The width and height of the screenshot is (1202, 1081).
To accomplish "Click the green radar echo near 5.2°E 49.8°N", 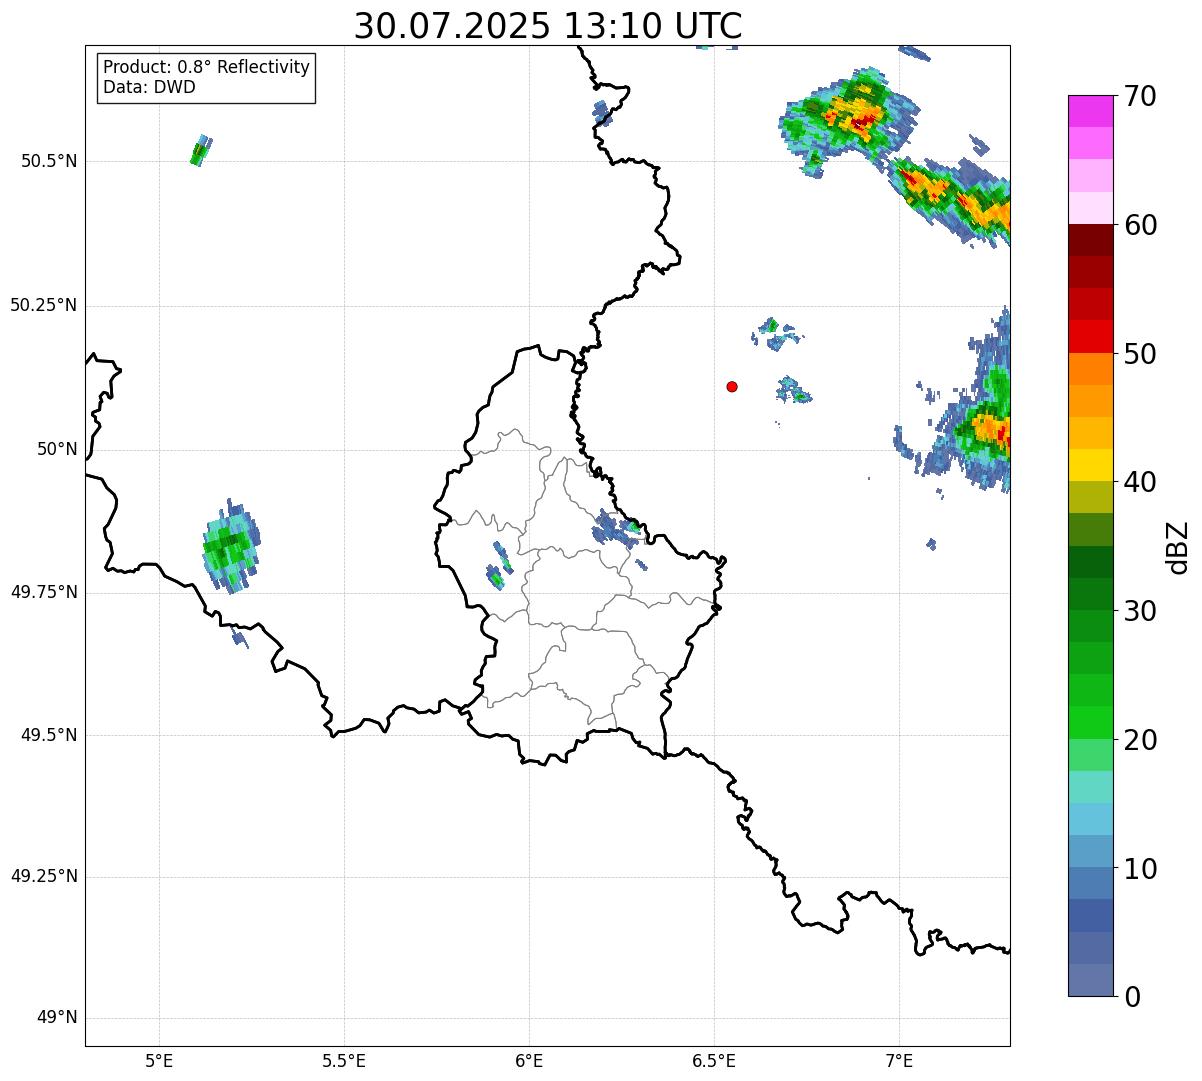I will [231, 546].
